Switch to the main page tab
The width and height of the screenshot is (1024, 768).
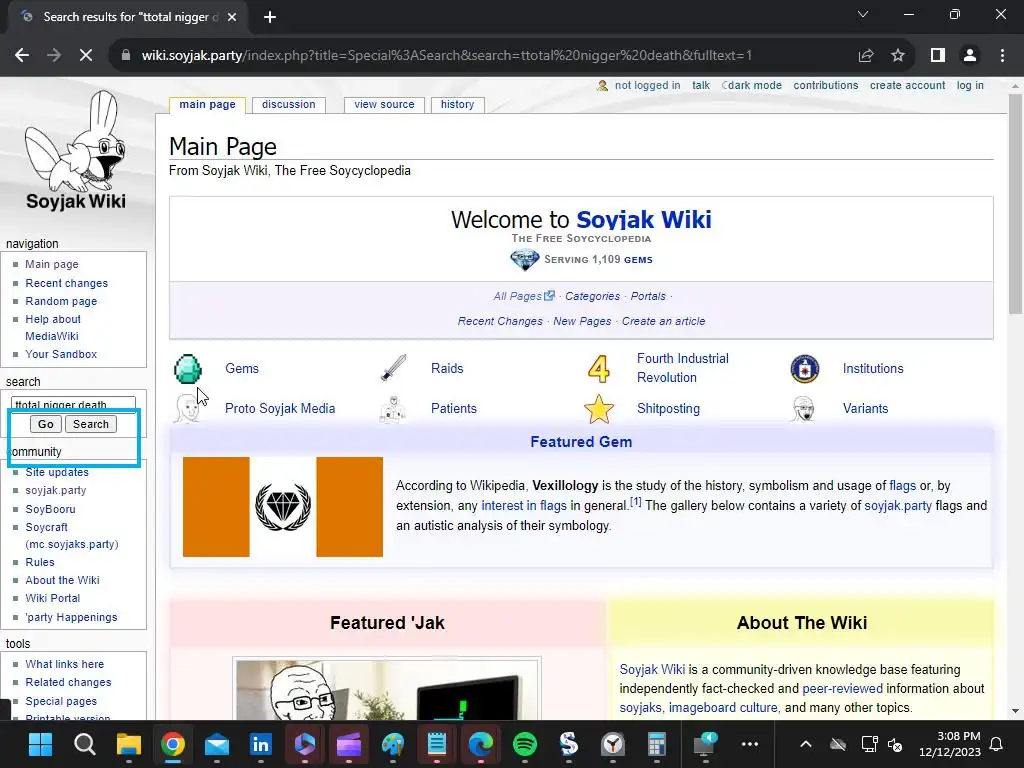pos(208,104)
